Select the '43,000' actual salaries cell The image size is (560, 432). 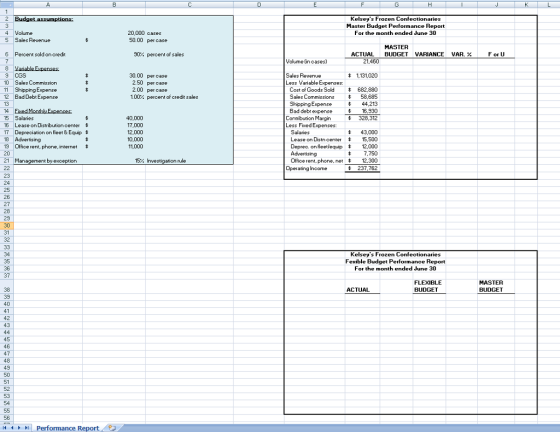pyautogui.click(x=369, y=132)
